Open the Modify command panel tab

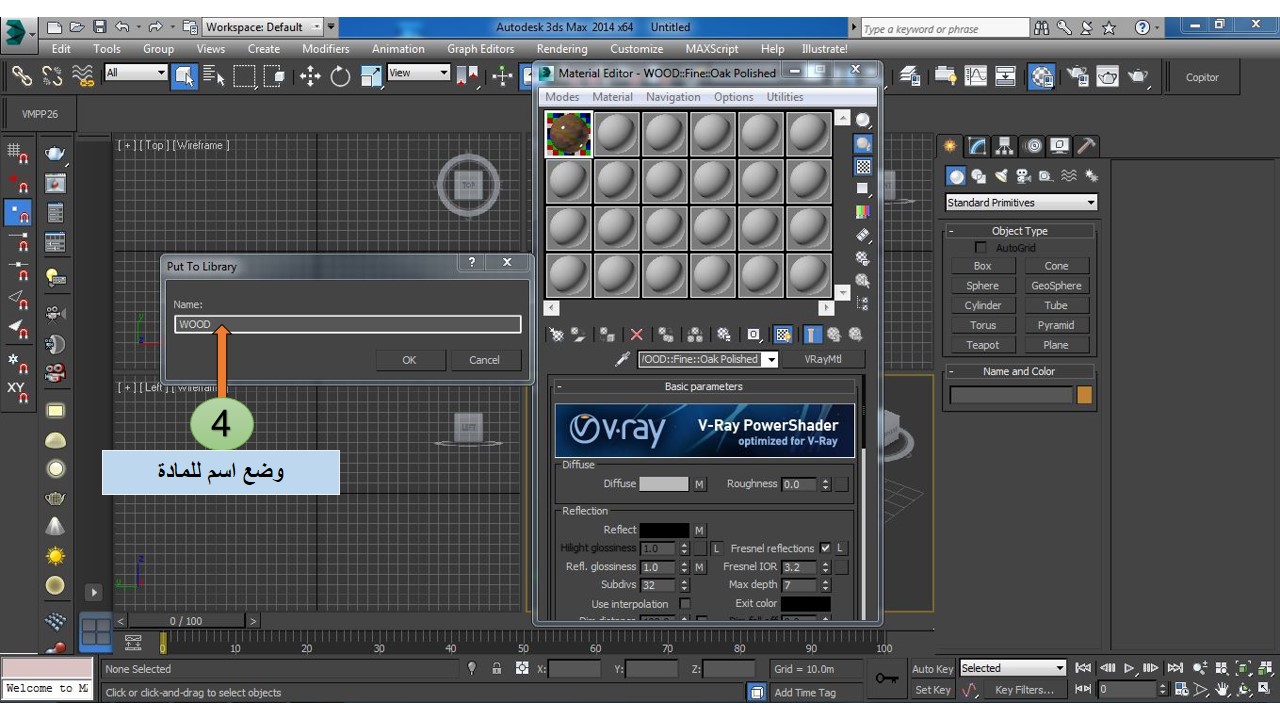(x=977, y=146)
